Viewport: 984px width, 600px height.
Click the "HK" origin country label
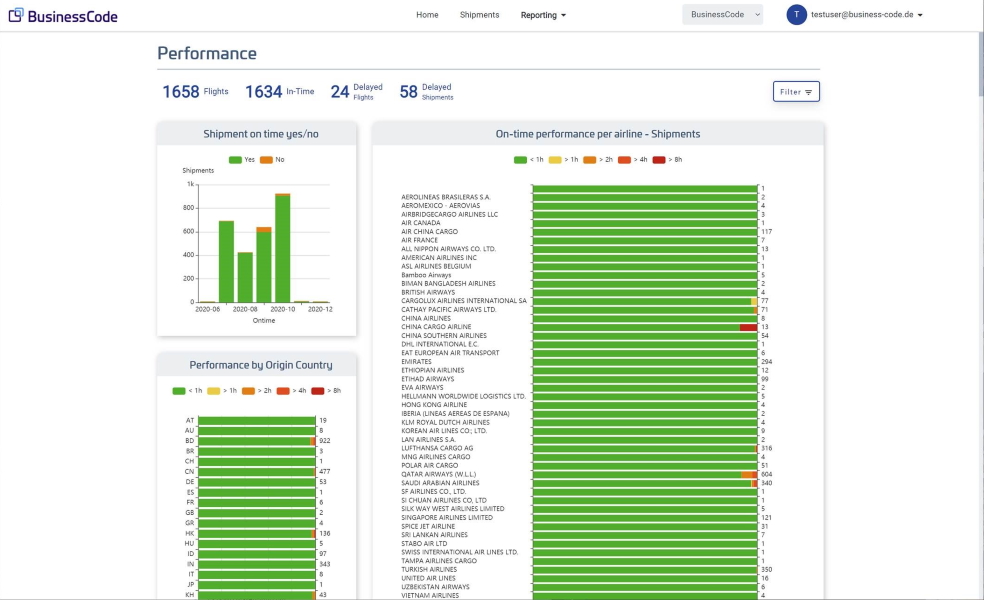tap(190, 533)
